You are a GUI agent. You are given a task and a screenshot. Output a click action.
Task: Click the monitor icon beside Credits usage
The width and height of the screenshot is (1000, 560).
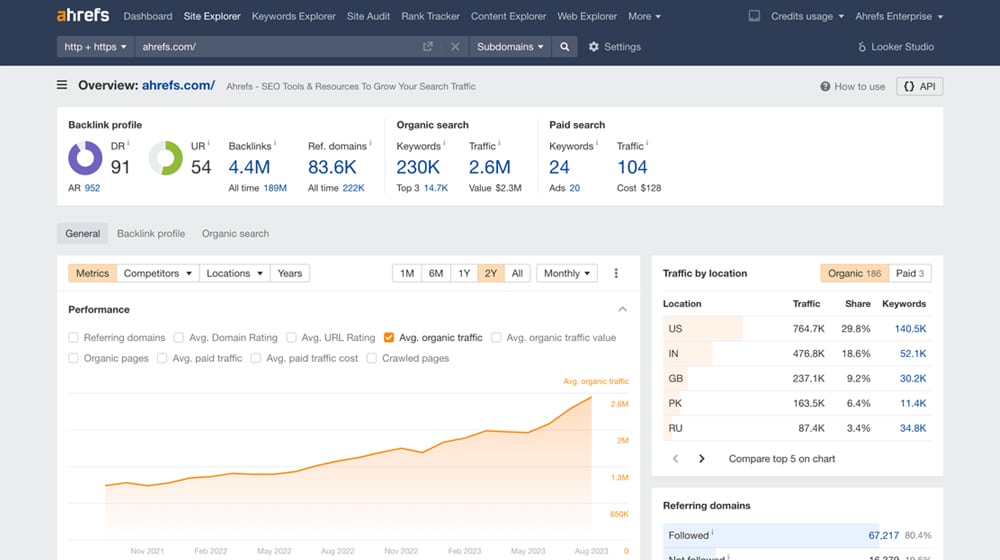[754, 16]
